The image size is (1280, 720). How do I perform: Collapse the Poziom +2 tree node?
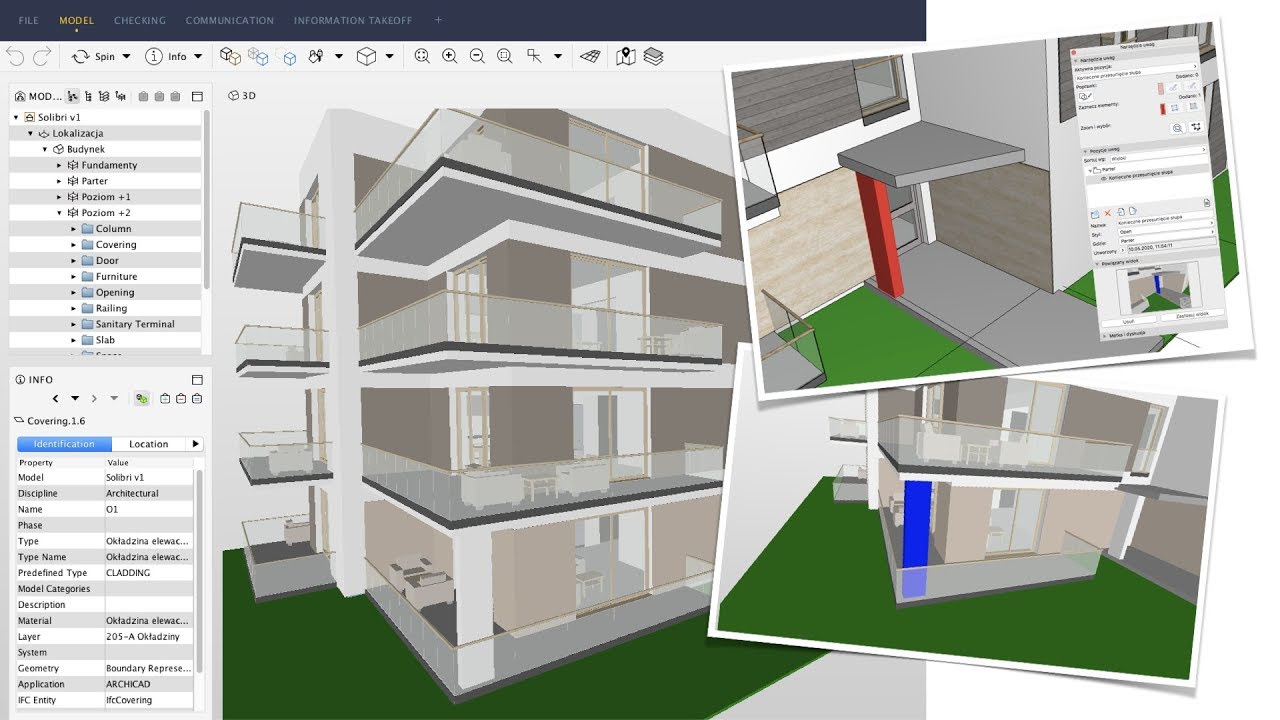[x=60, y=213]
